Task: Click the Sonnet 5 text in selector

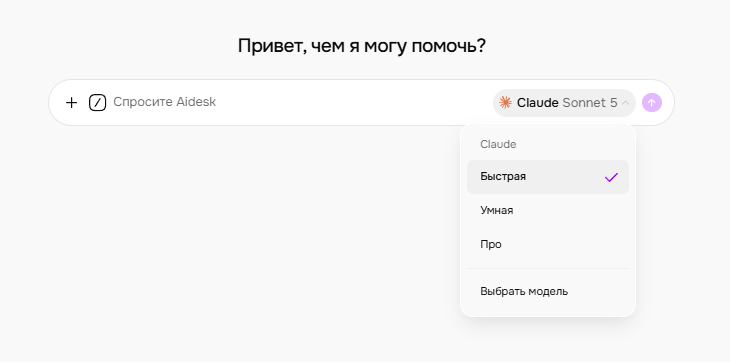Action: tap(590, 102)
